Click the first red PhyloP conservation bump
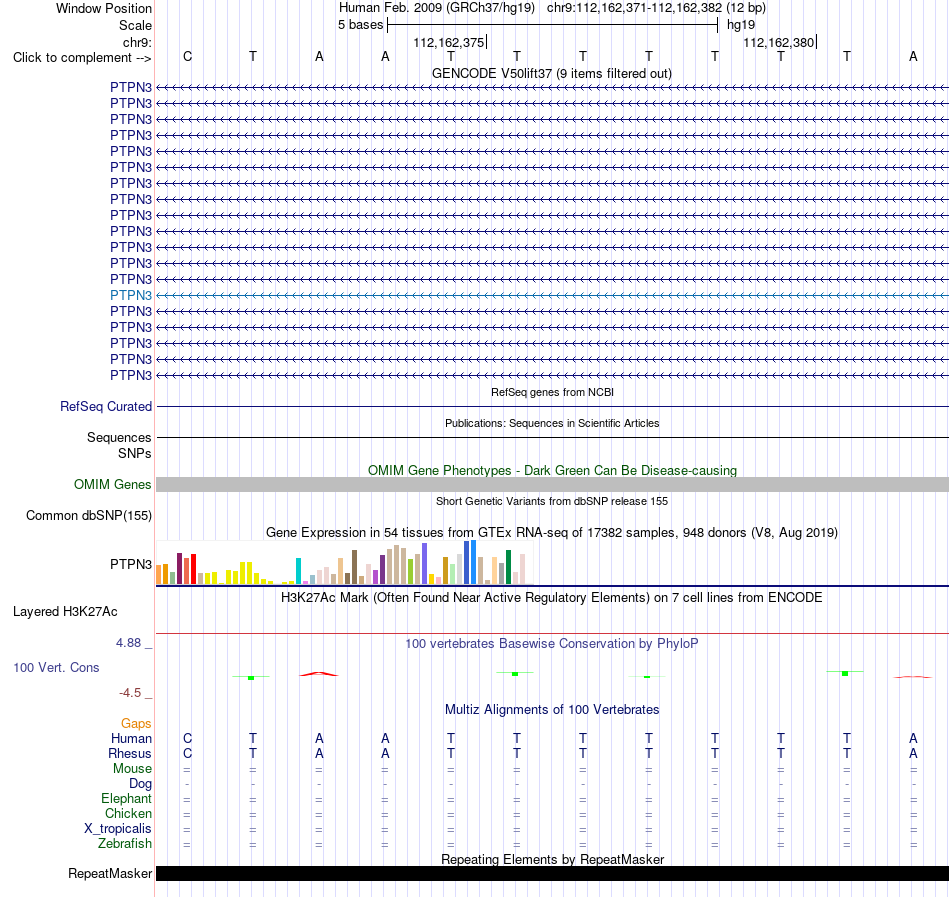Image resolution: width=950 pixels, height=897 pixels. (319, 674)
